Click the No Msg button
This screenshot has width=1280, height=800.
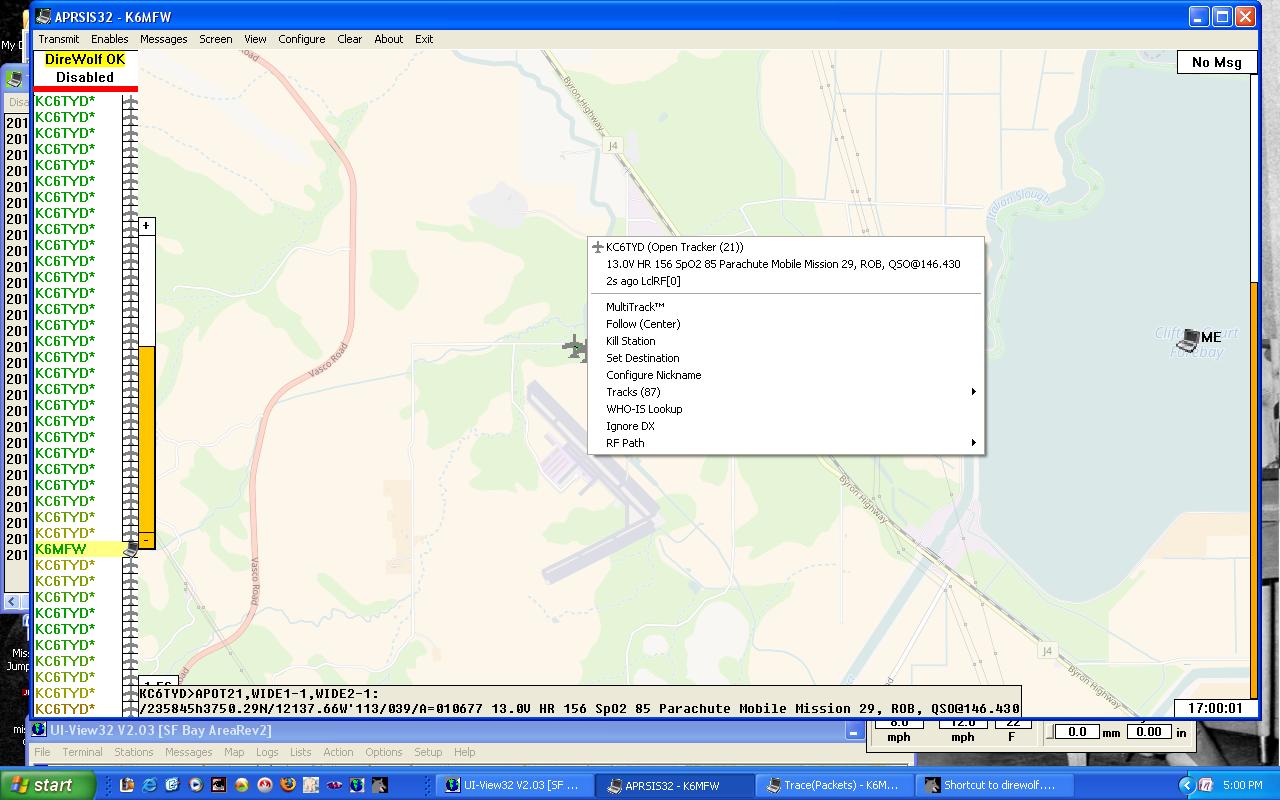coord(1216,62)
